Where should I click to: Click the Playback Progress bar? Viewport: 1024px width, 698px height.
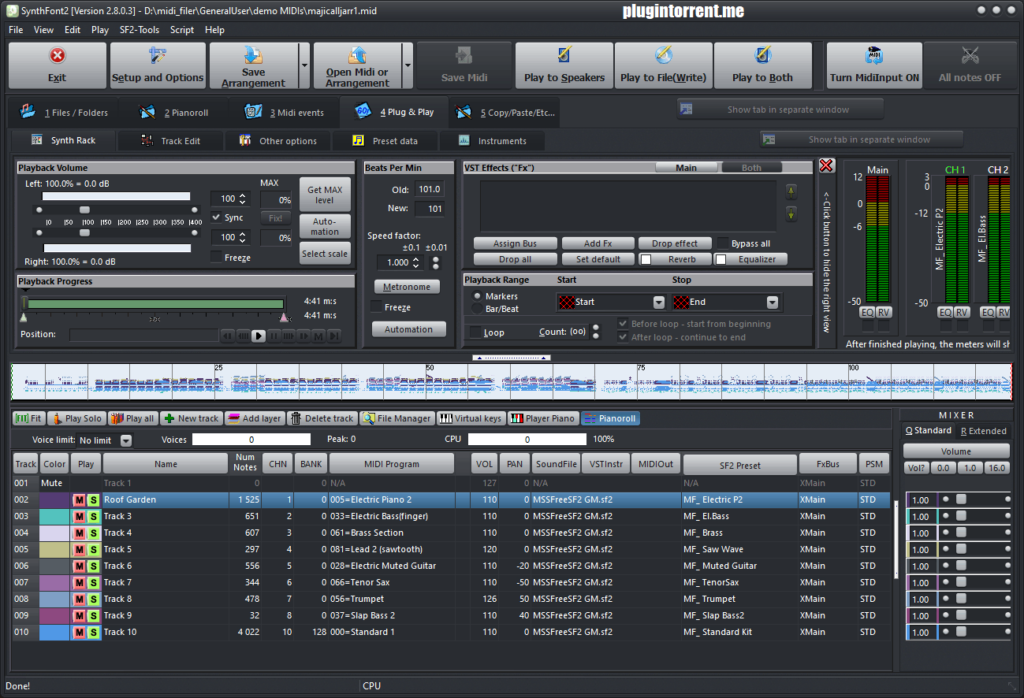155,304
